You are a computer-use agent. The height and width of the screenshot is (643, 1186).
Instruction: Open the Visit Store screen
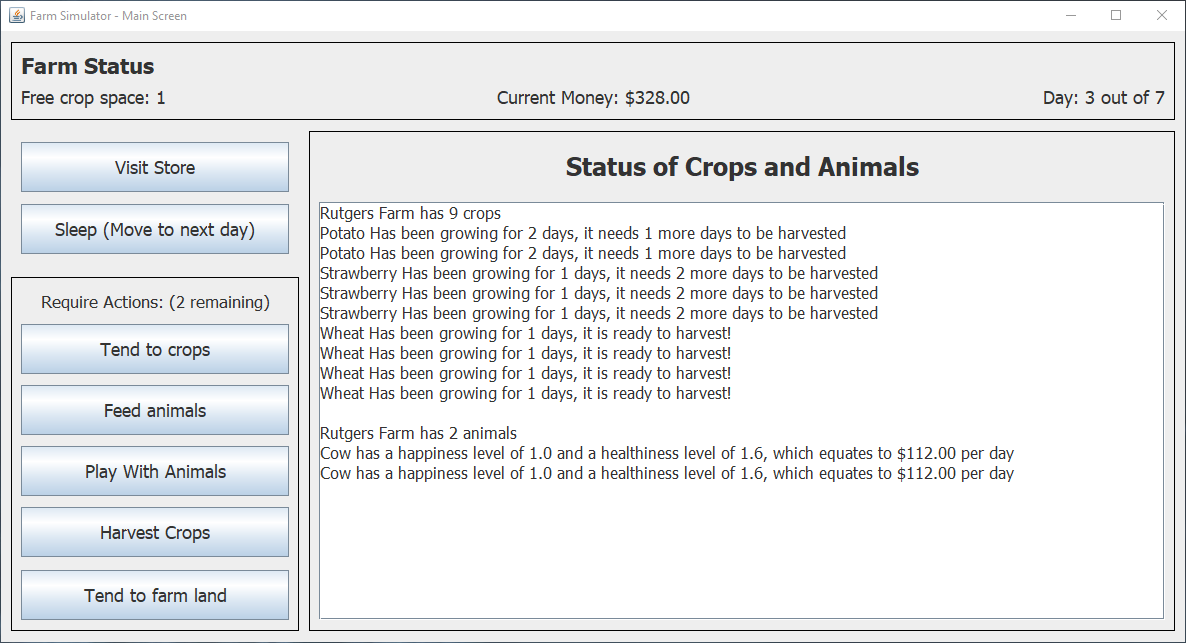[x=155, y=167]
